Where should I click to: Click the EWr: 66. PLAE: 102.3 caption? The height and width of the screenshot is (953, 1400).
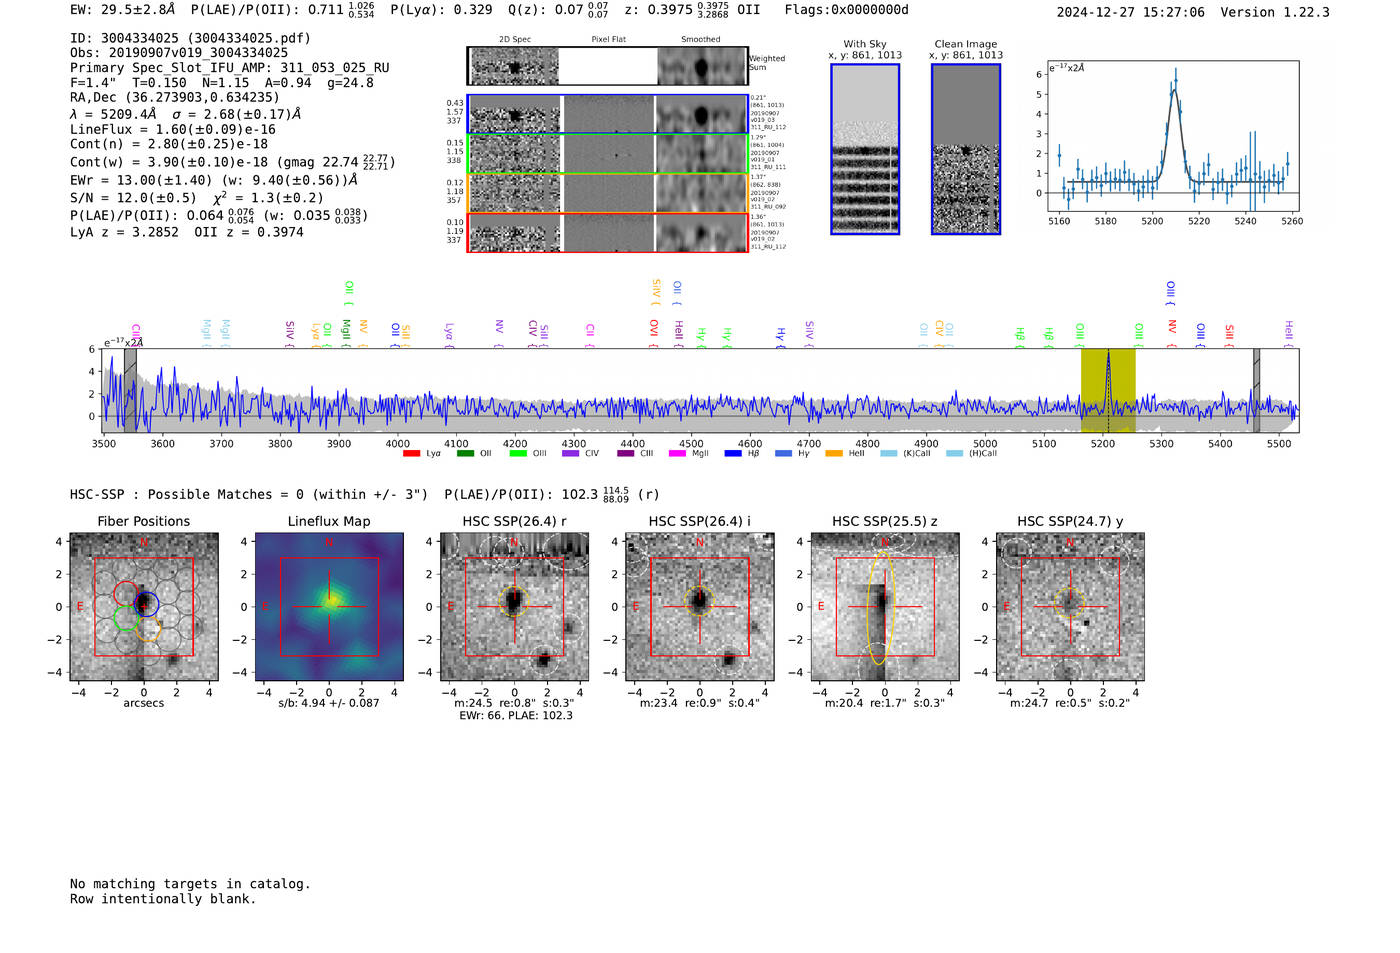coord(516,716)
